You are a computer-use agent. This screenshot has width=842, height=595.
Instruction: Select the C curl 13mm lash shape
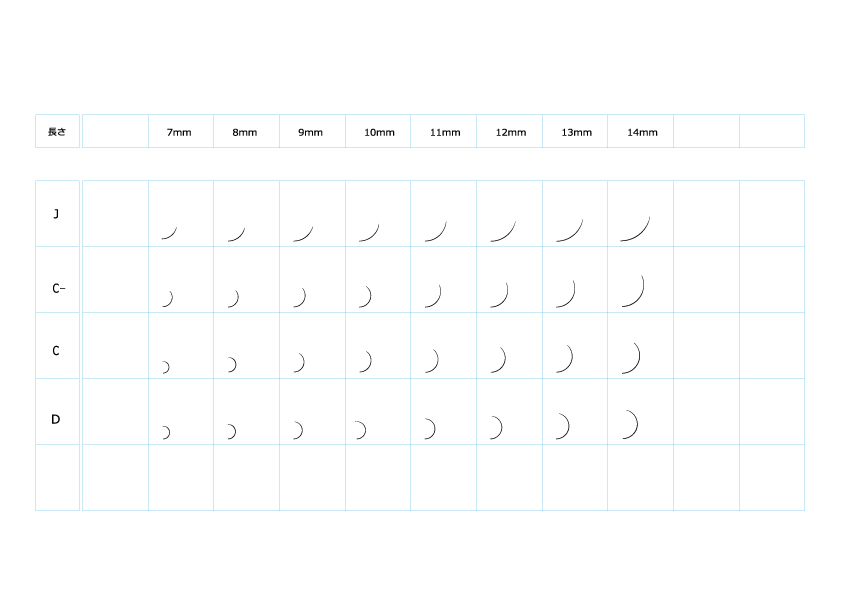point(564,359)
